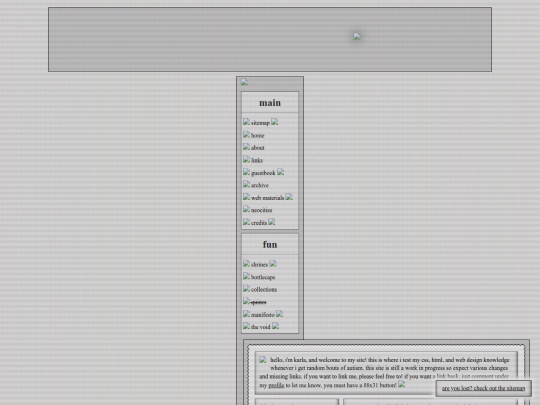Open the collections page

click(x=264, y=290)
